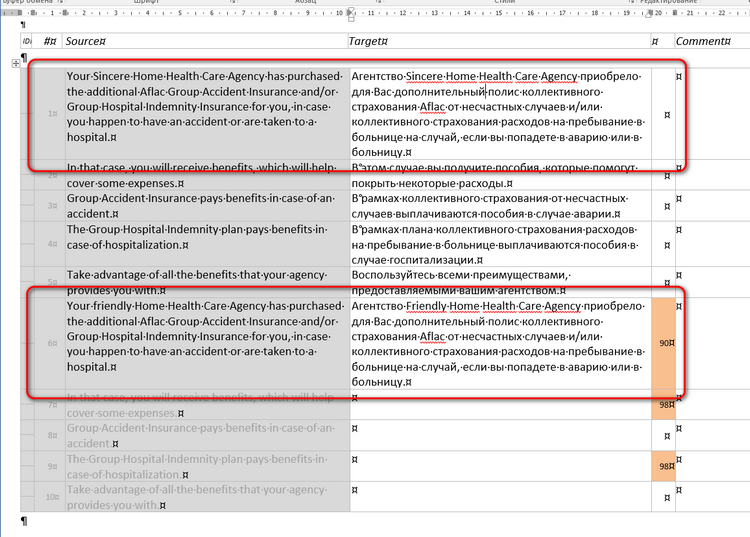
Task: Click segment number cell '6'
Action: click(49, 343)
